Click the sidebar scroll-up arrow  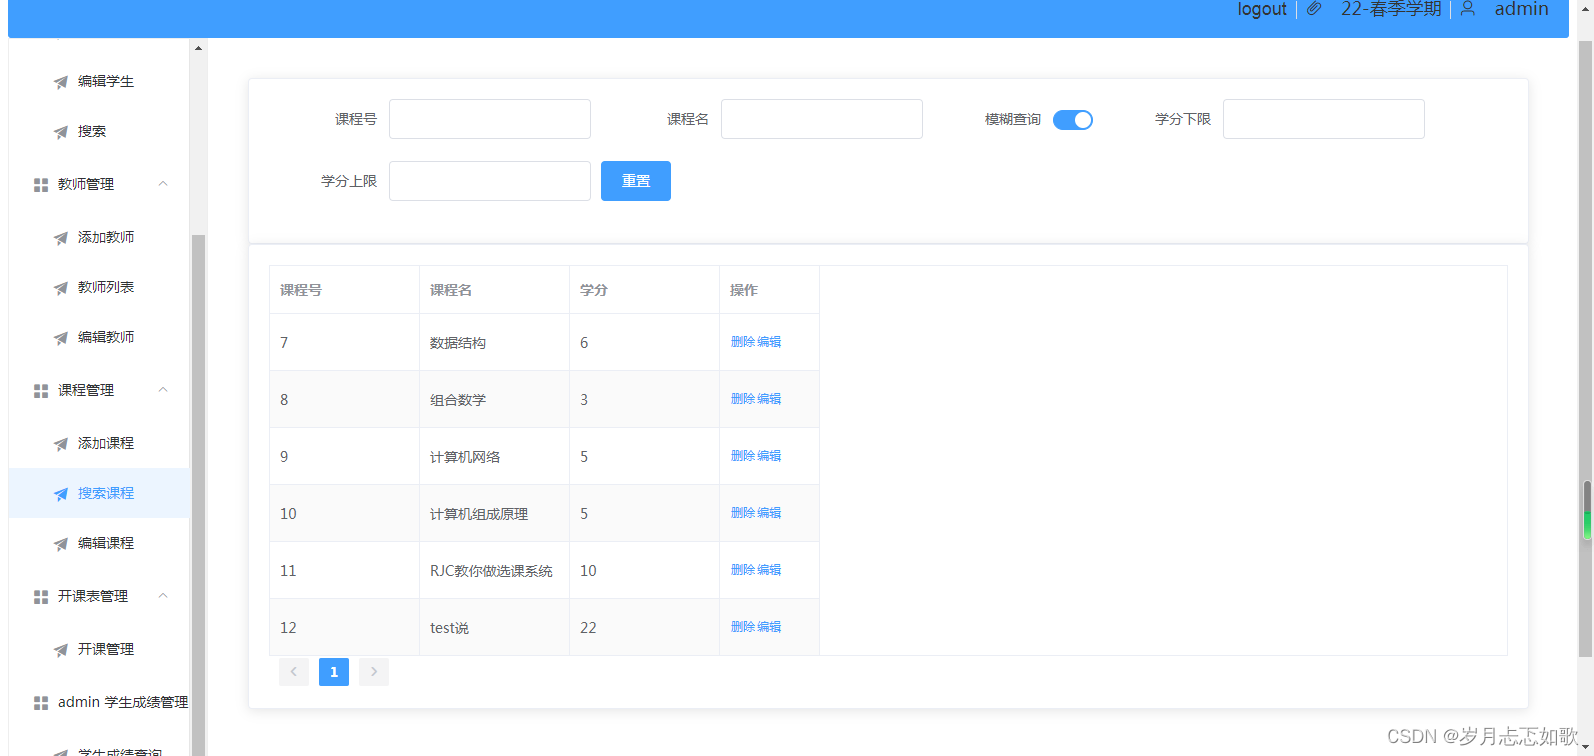198,48
